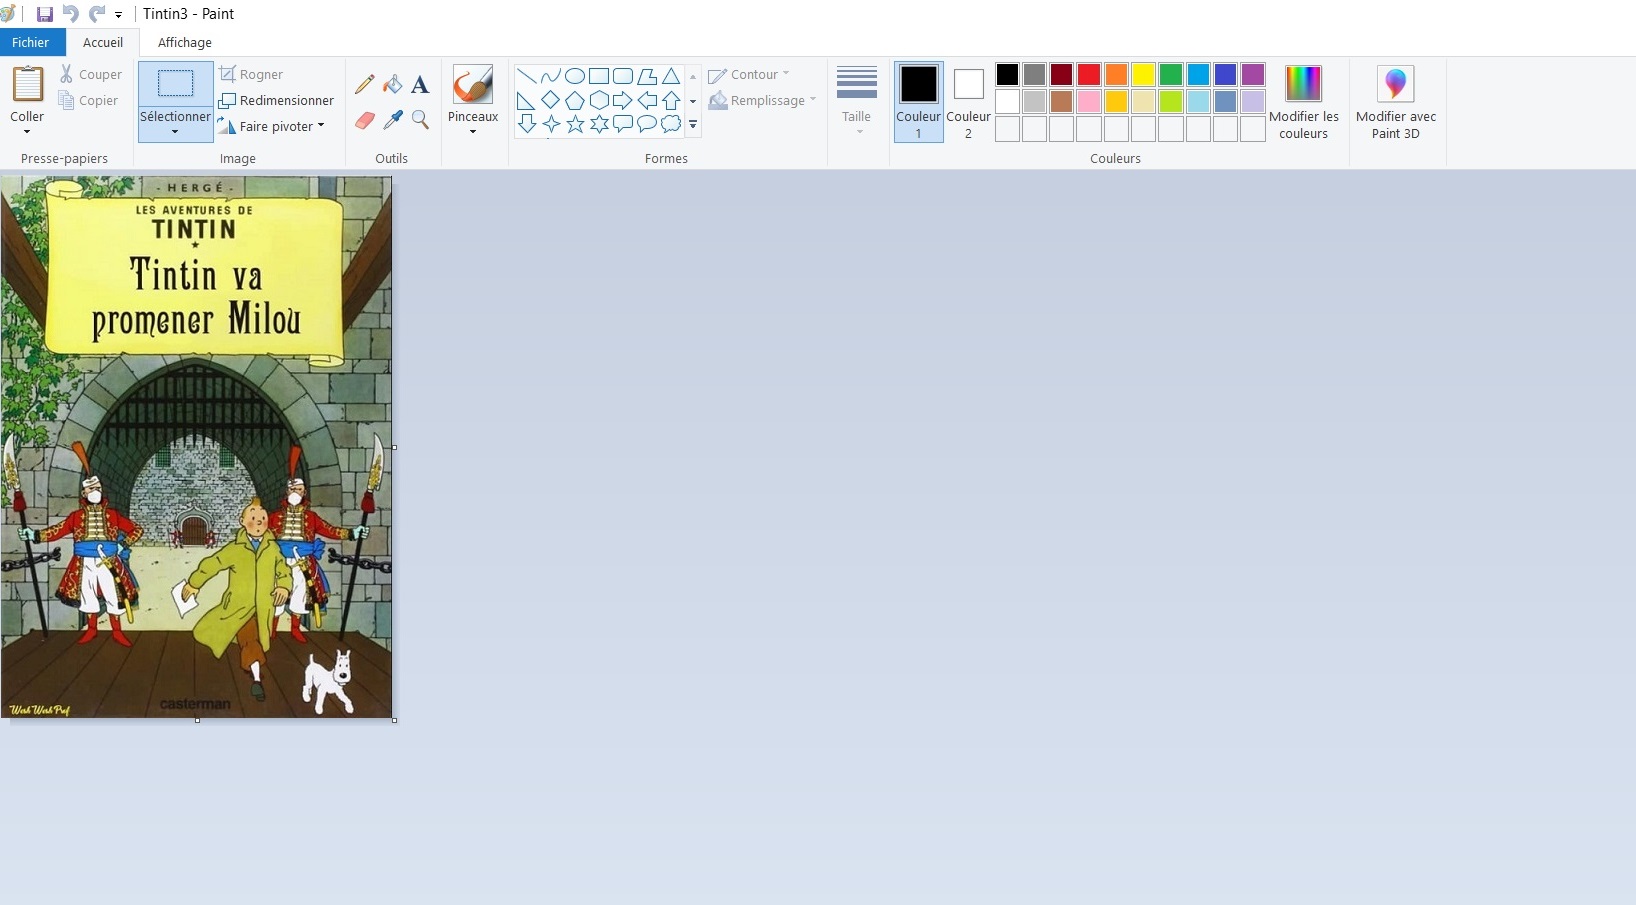Choose the hexagon shape
Viewport: 1636px width, 905px height.
coord(599,100)
